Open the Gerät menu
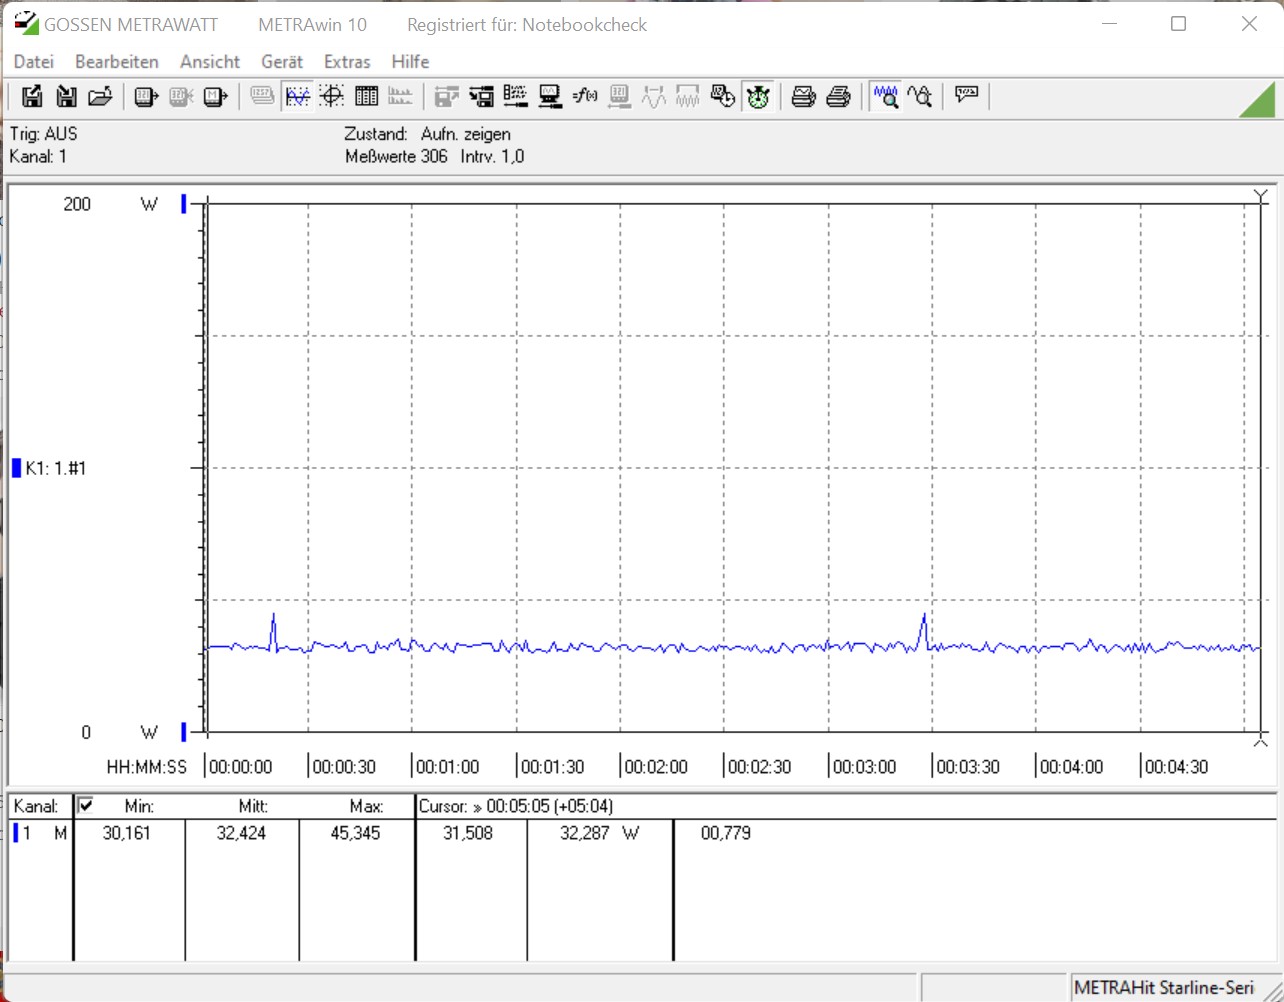The height and width of the screenshot is (1002, 1284). (282, 62)
